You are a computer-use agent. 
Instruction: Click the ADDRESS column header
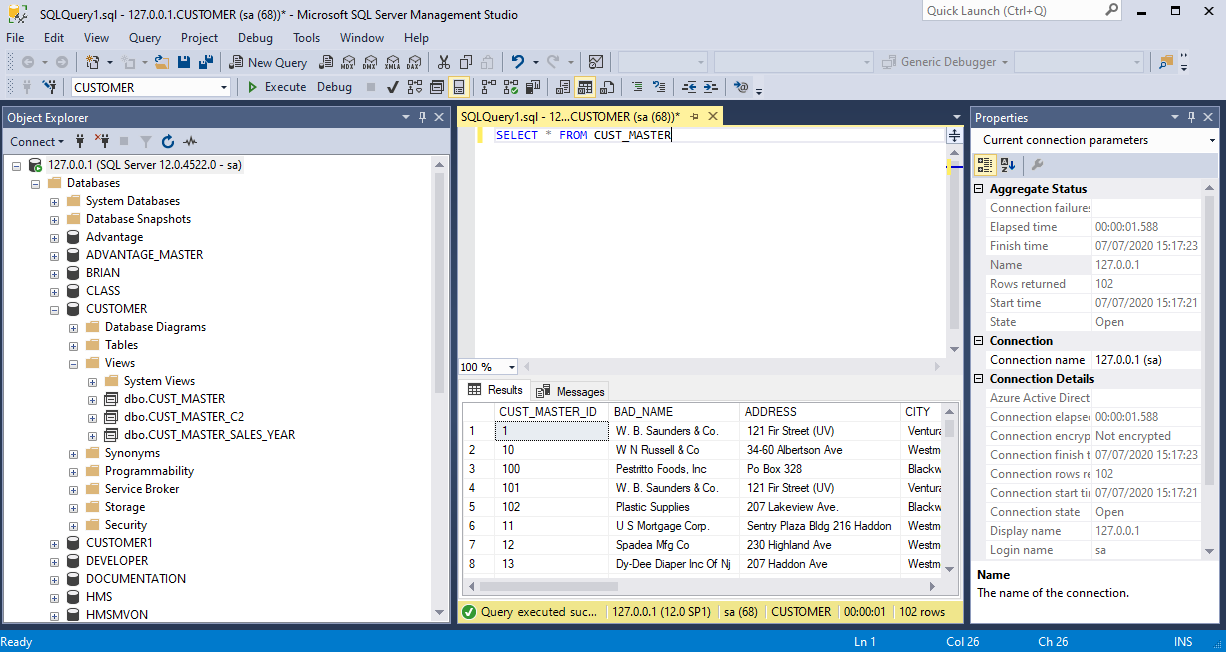[x=821, y=412]
